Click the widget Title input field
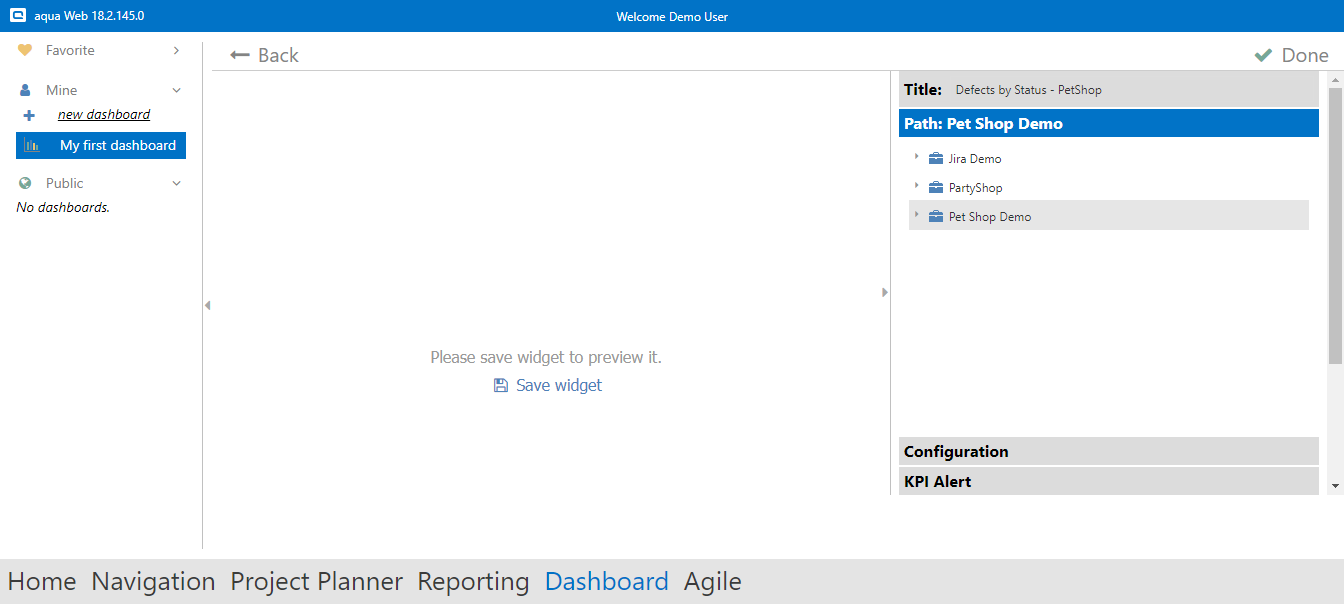 click(1130, 90)
